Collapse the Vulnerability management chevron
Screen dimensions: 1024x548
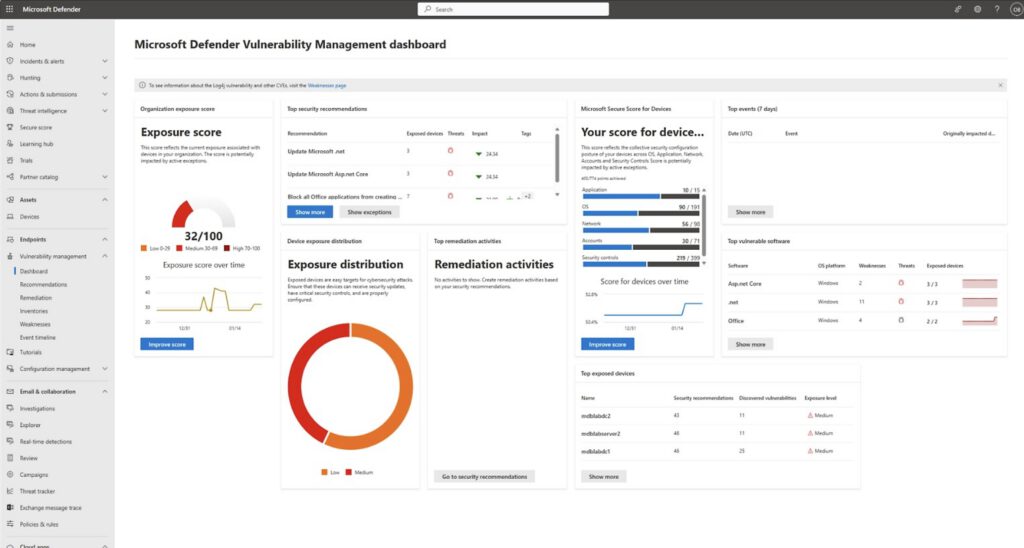(104, 256)
